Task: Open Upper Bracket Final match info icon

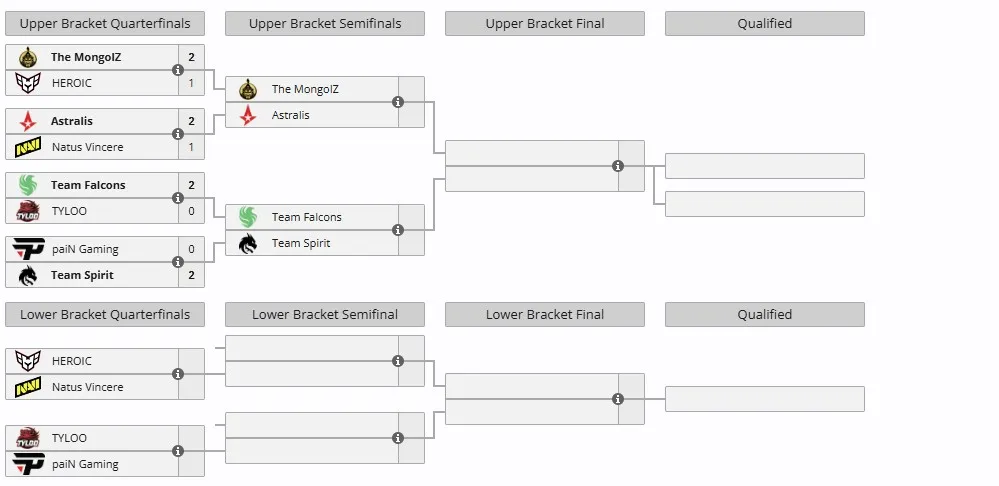Action: pos(617,166)
